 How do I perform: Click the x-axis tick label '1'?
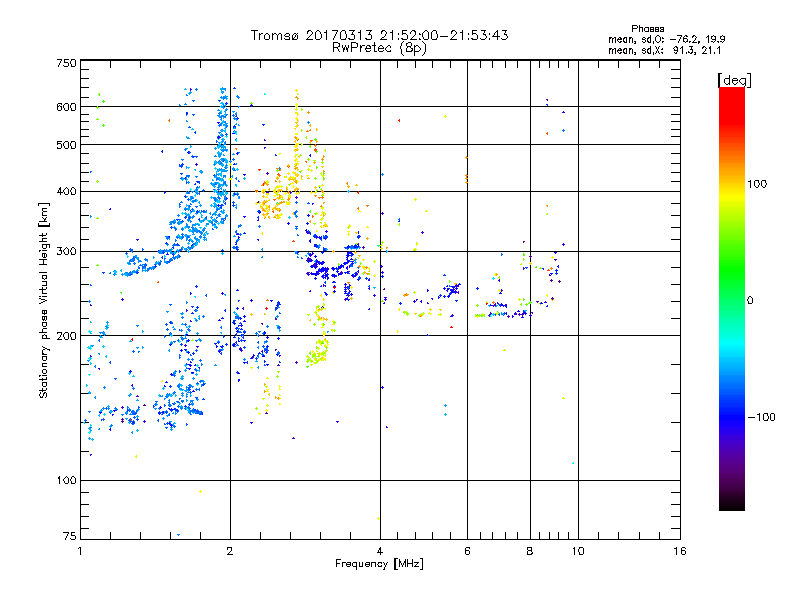click(80, 551)
